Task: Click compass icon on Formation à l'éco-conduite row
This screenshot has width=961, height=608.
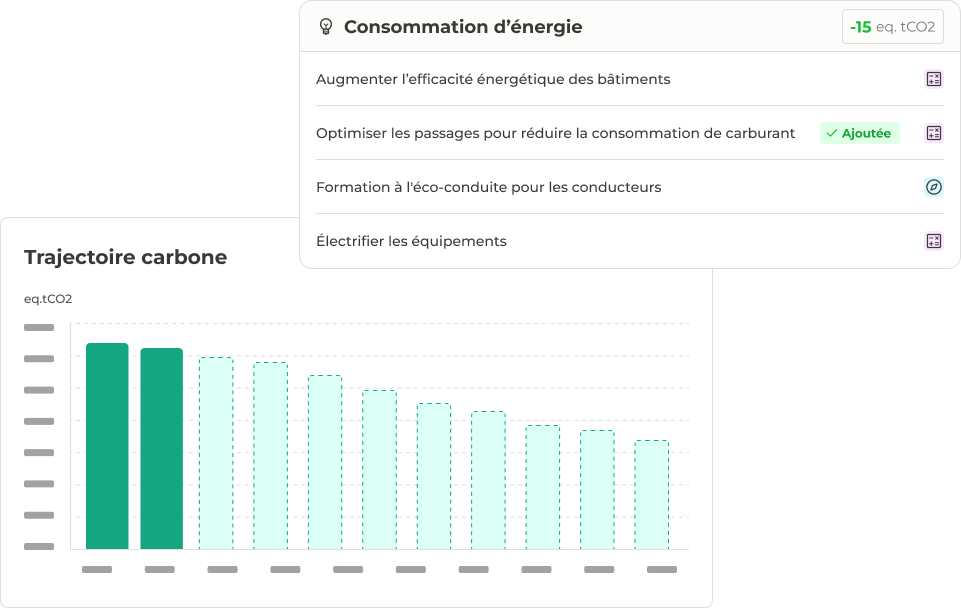Action: tap(934, 187)
